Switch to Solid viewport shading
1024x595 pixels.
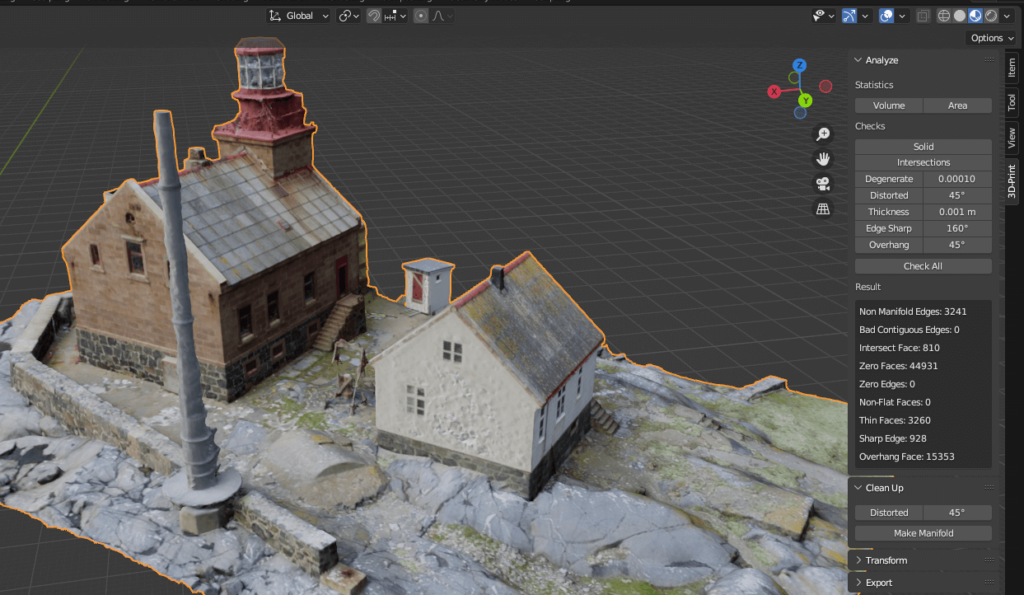click(x=959, y=15)
